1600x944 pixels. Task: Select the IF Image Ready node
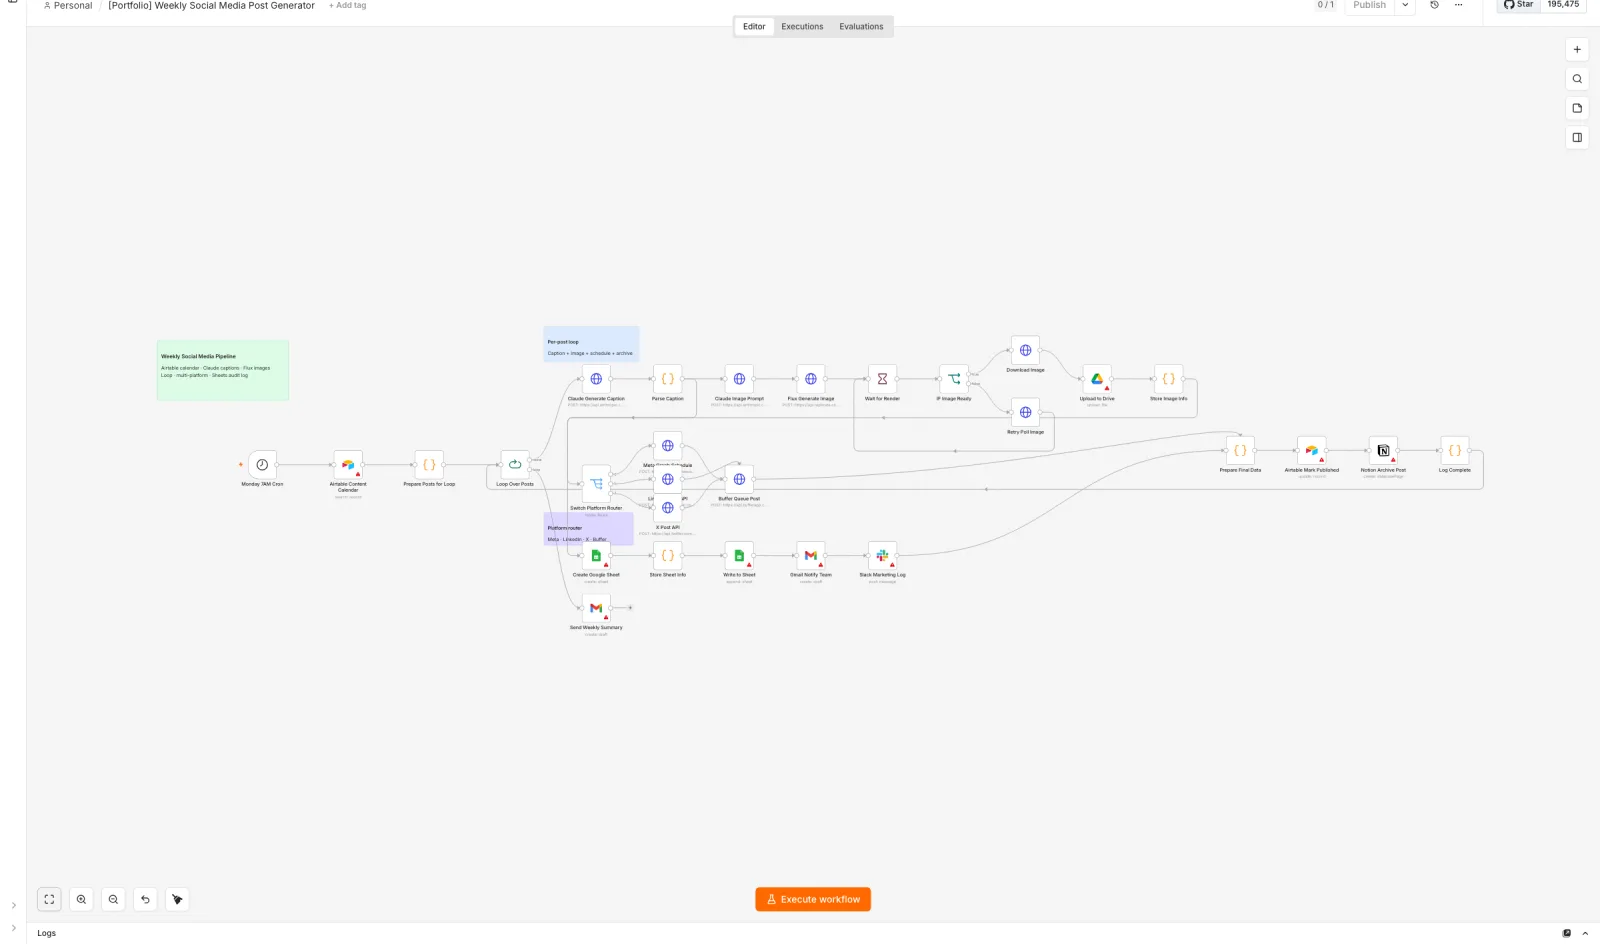pyautogui.click(x=954, y=379)
